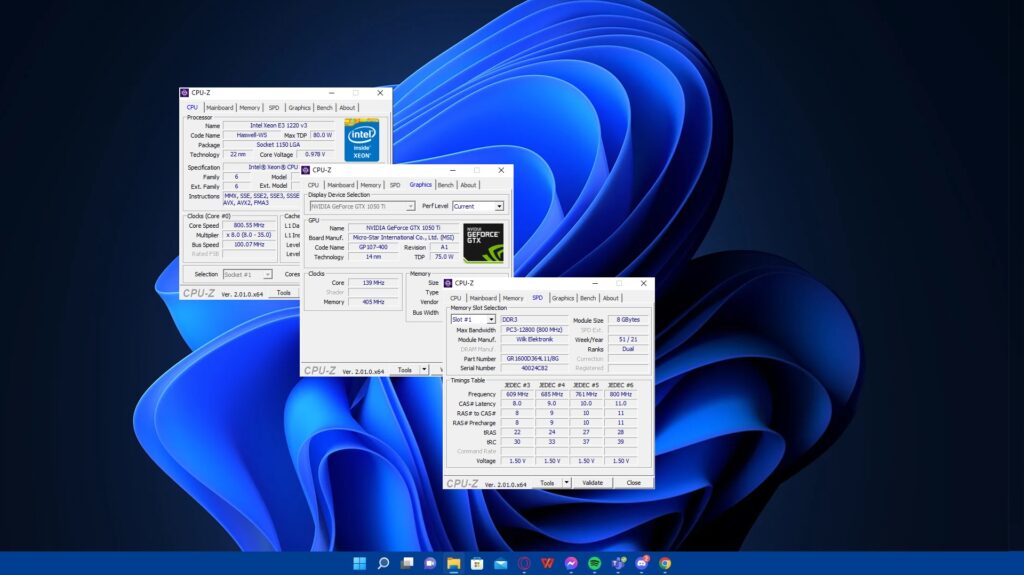
Task: Switch to Memory tab in SPD window
Action: point(513,298)
